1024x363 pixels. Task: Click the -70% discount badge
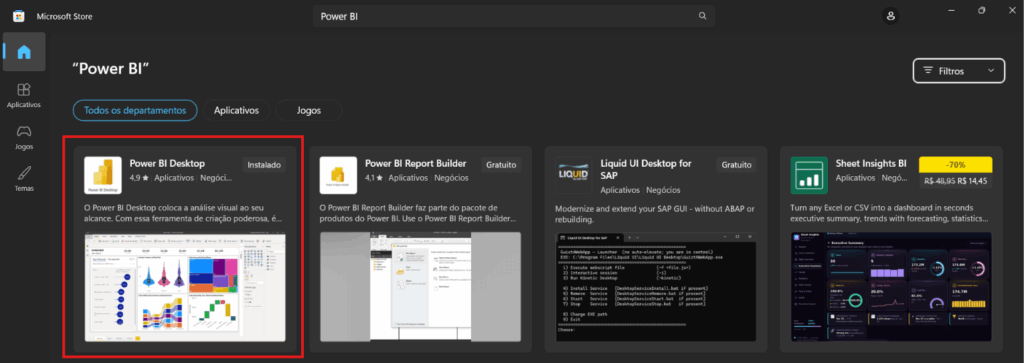click(x=955, y=165)
